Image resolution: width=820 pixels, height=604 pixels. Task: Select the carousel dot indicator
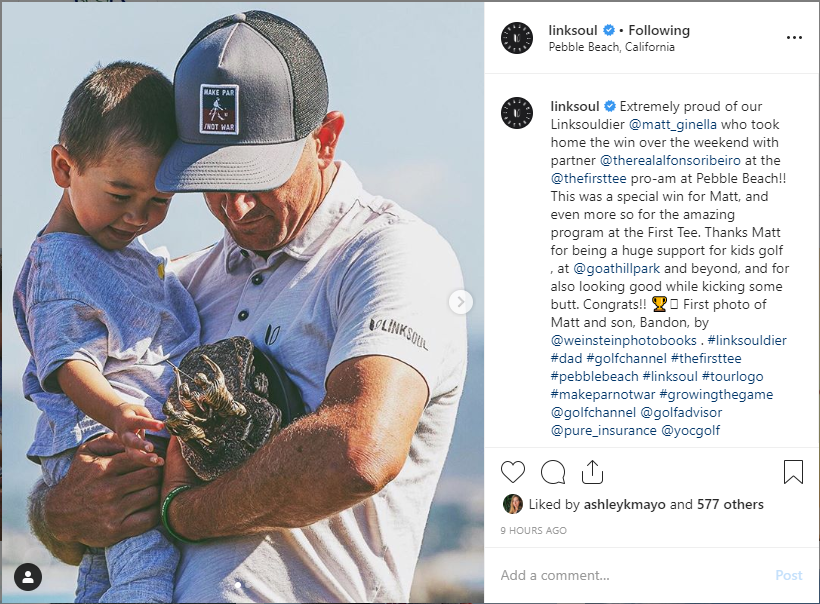coord(238,585)
